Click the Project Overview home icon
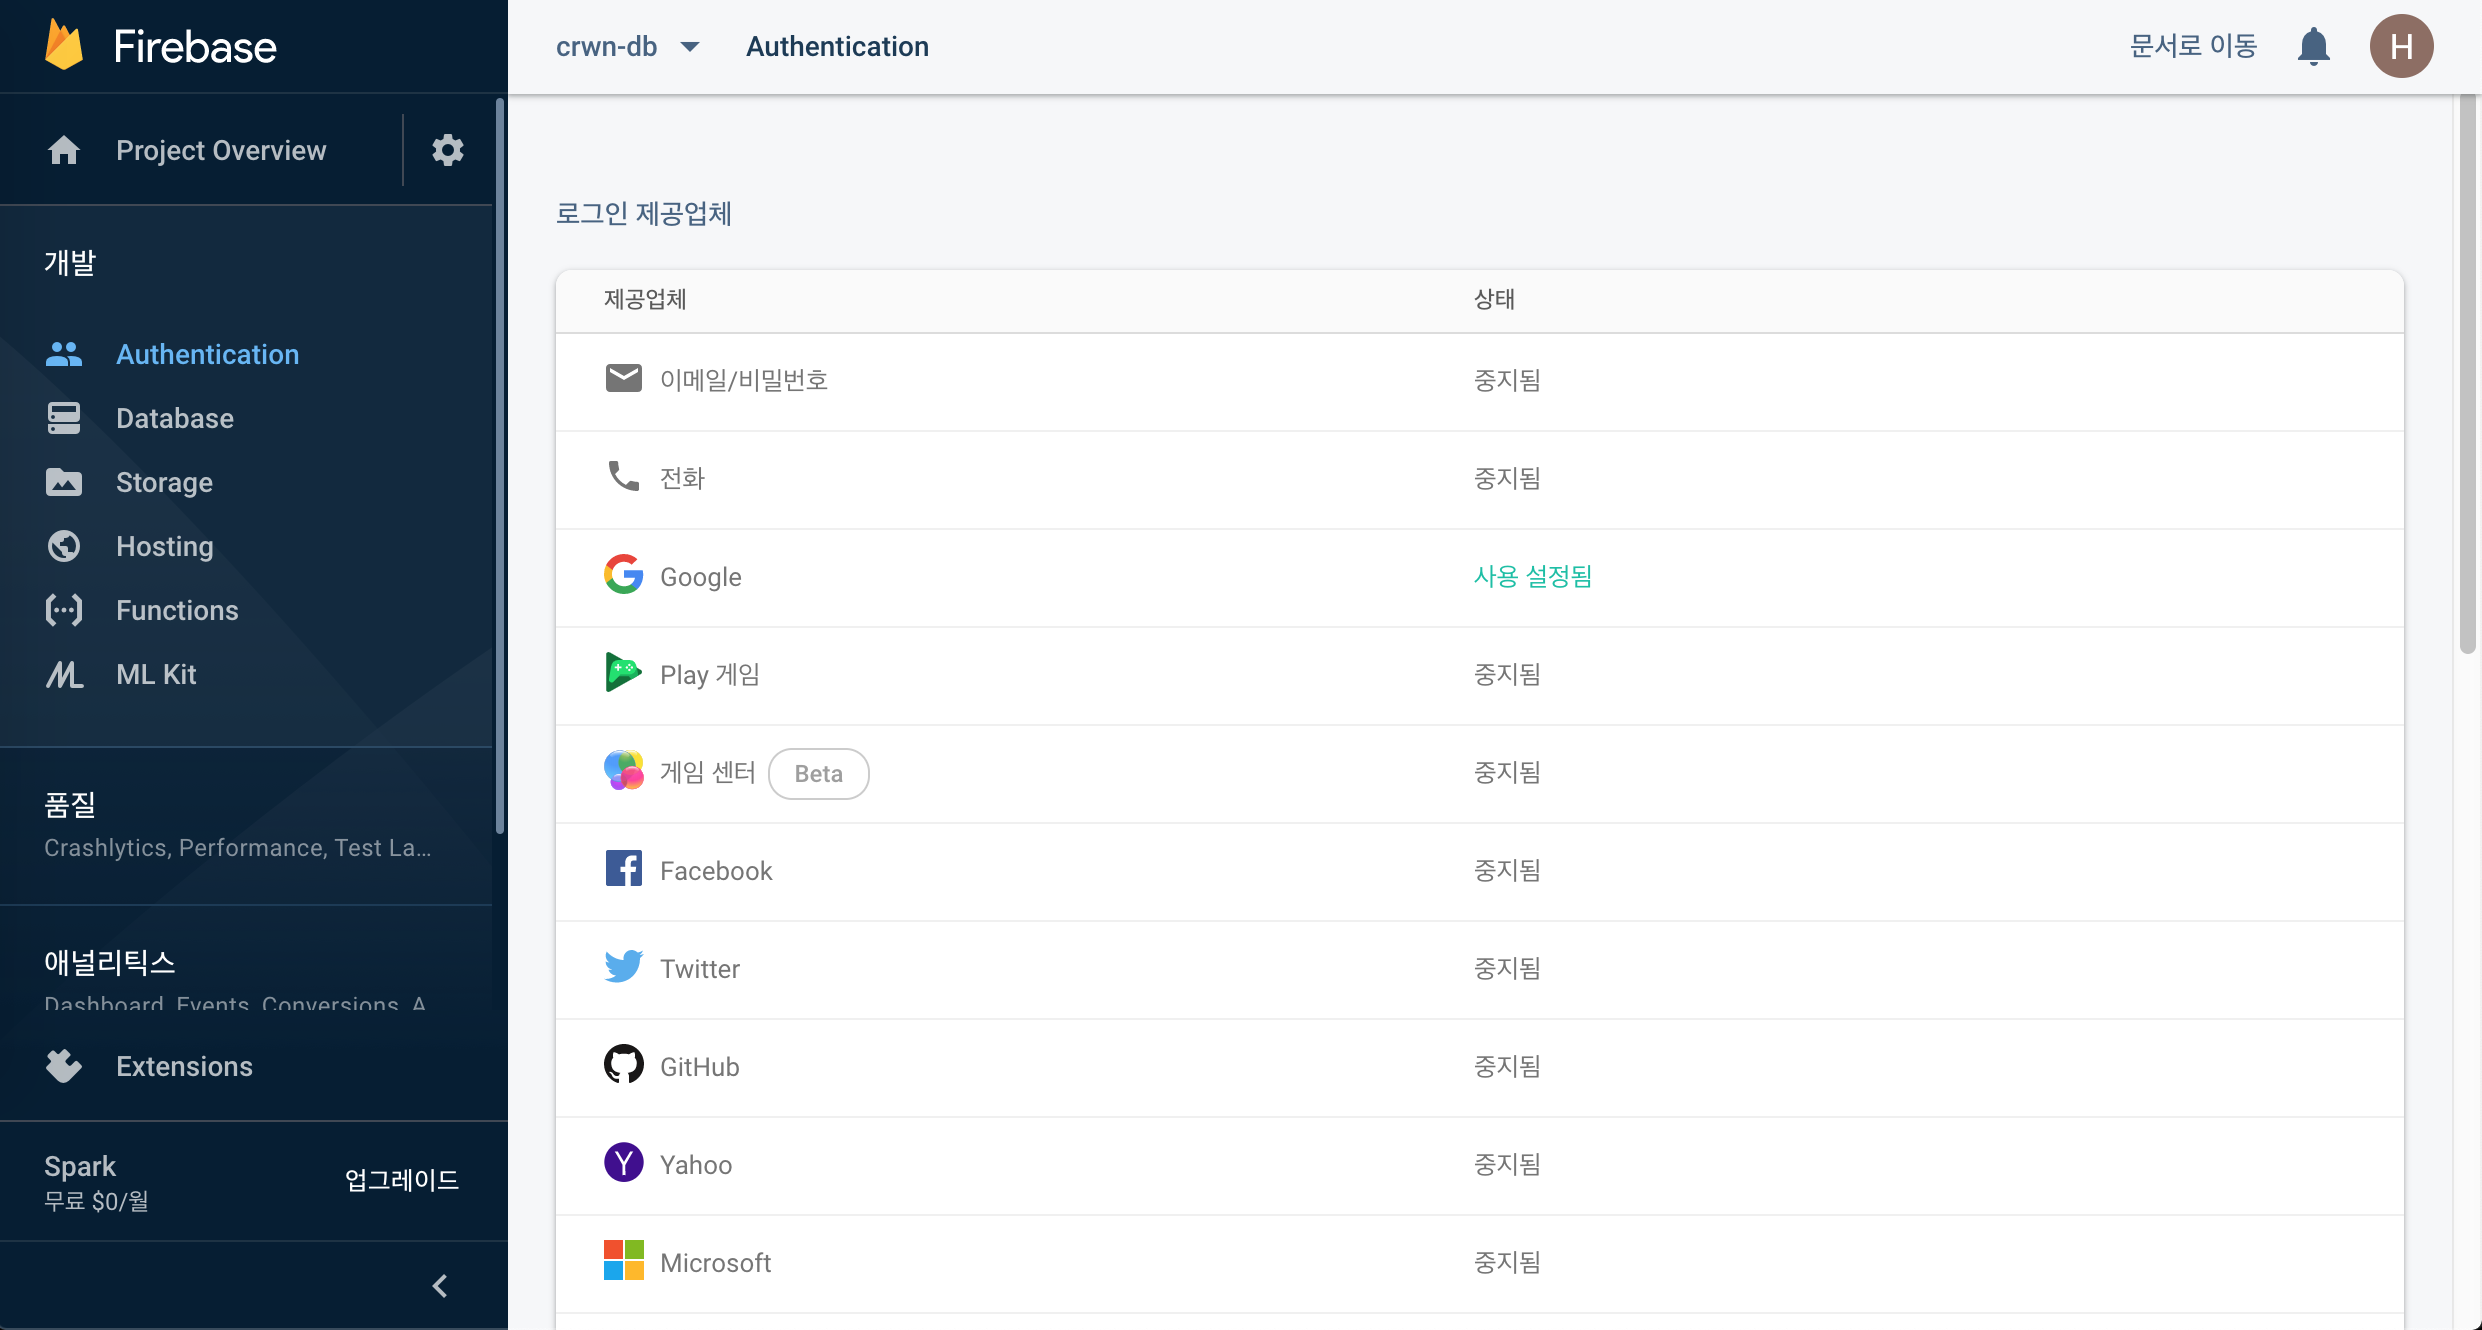Screen dimensions: 2482x1330 coord(64,150)
